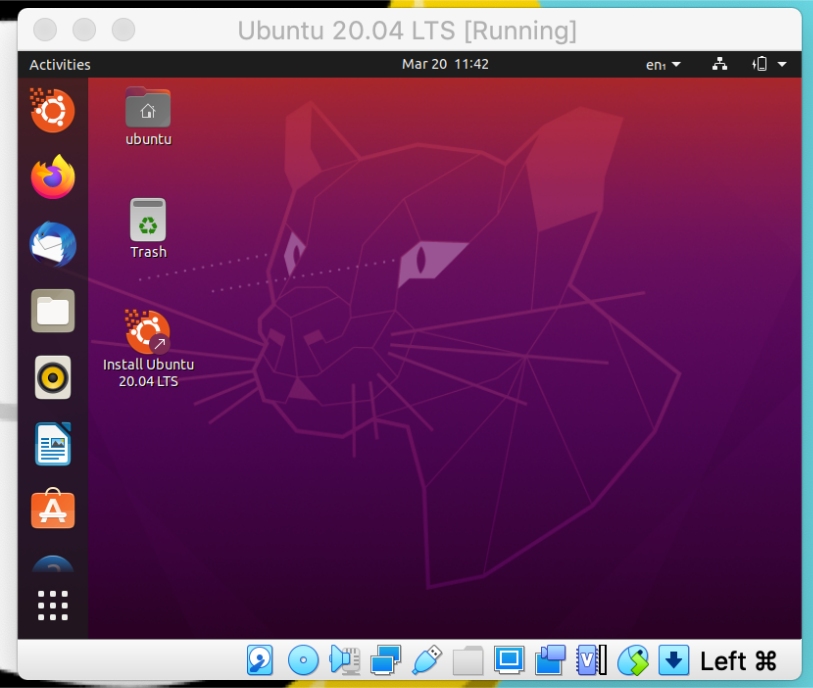813x688 pixels.
Task: Open the Files manager dock icon
Action: pyautogui.click(x=52, y=311)
